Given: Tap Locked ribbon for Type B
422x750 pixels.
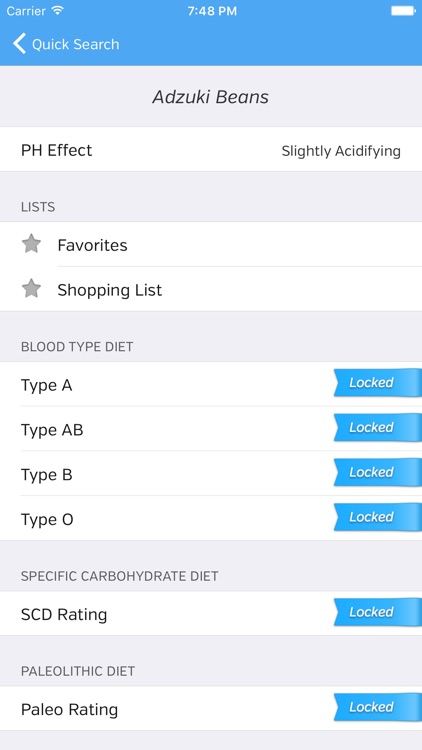Looking at the screenshot, I should pos(378,473).
